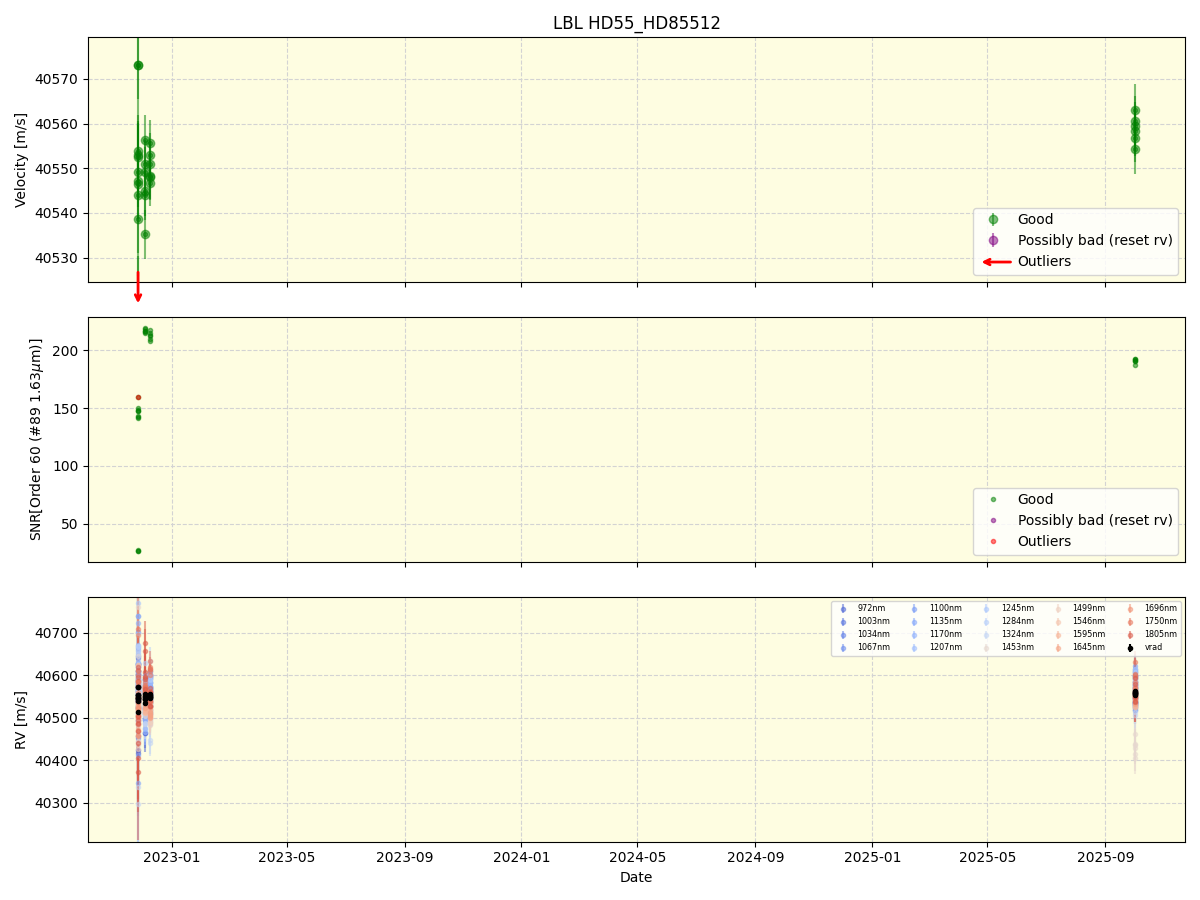This screenshot has height=900, width=1200.
Task: Click the 2023-01 date tick label
Action: [x=172, y=857]
